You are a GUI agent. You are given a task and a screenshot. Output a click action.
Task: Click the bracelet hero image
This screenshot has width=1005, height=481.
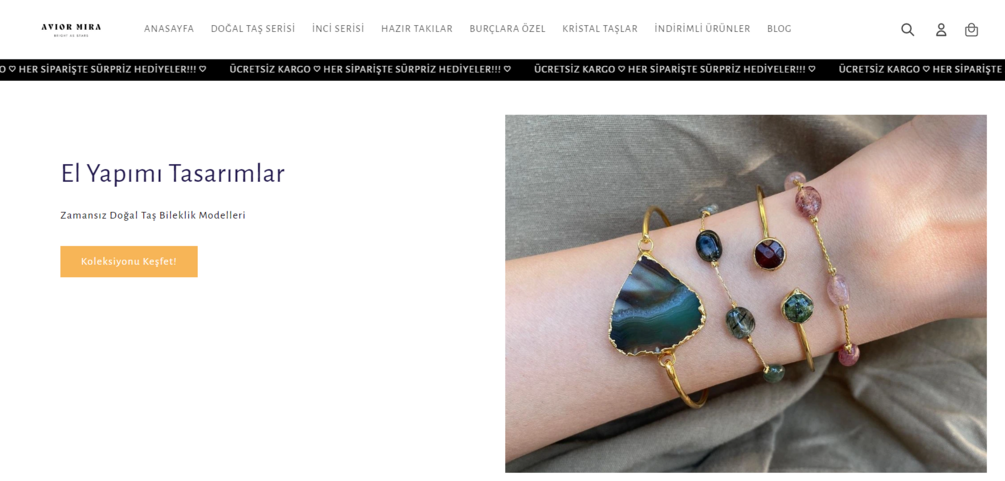(x=746, y=294)
